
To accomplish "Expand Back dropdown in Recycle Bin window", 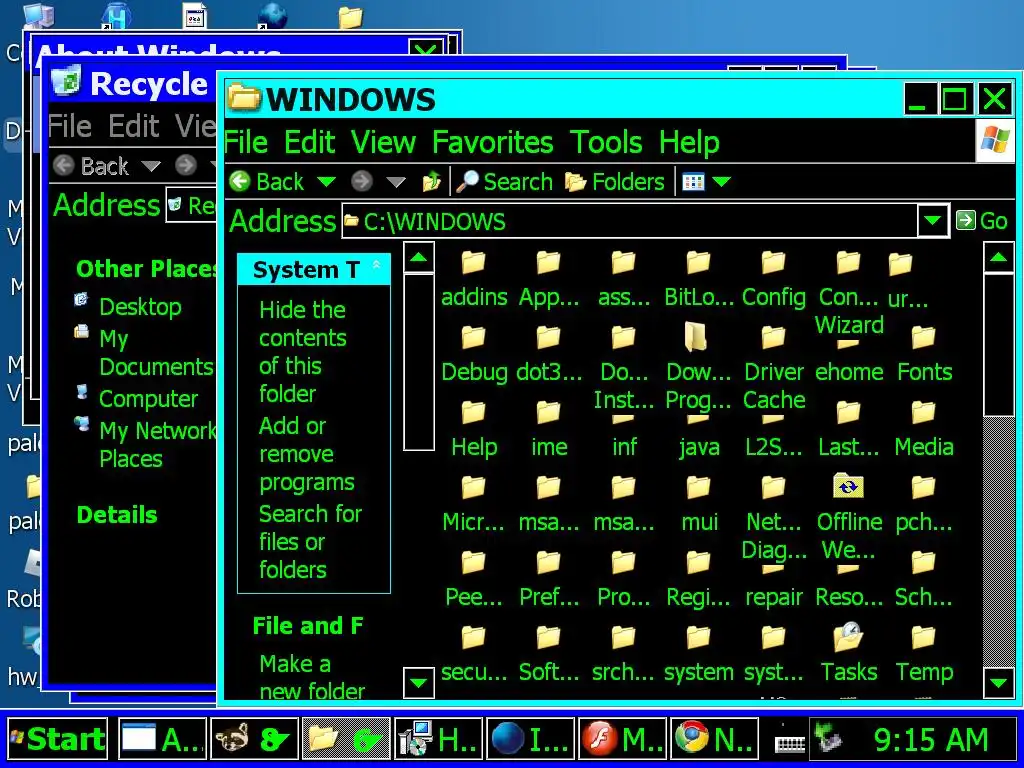I will [x=151, y=166].
